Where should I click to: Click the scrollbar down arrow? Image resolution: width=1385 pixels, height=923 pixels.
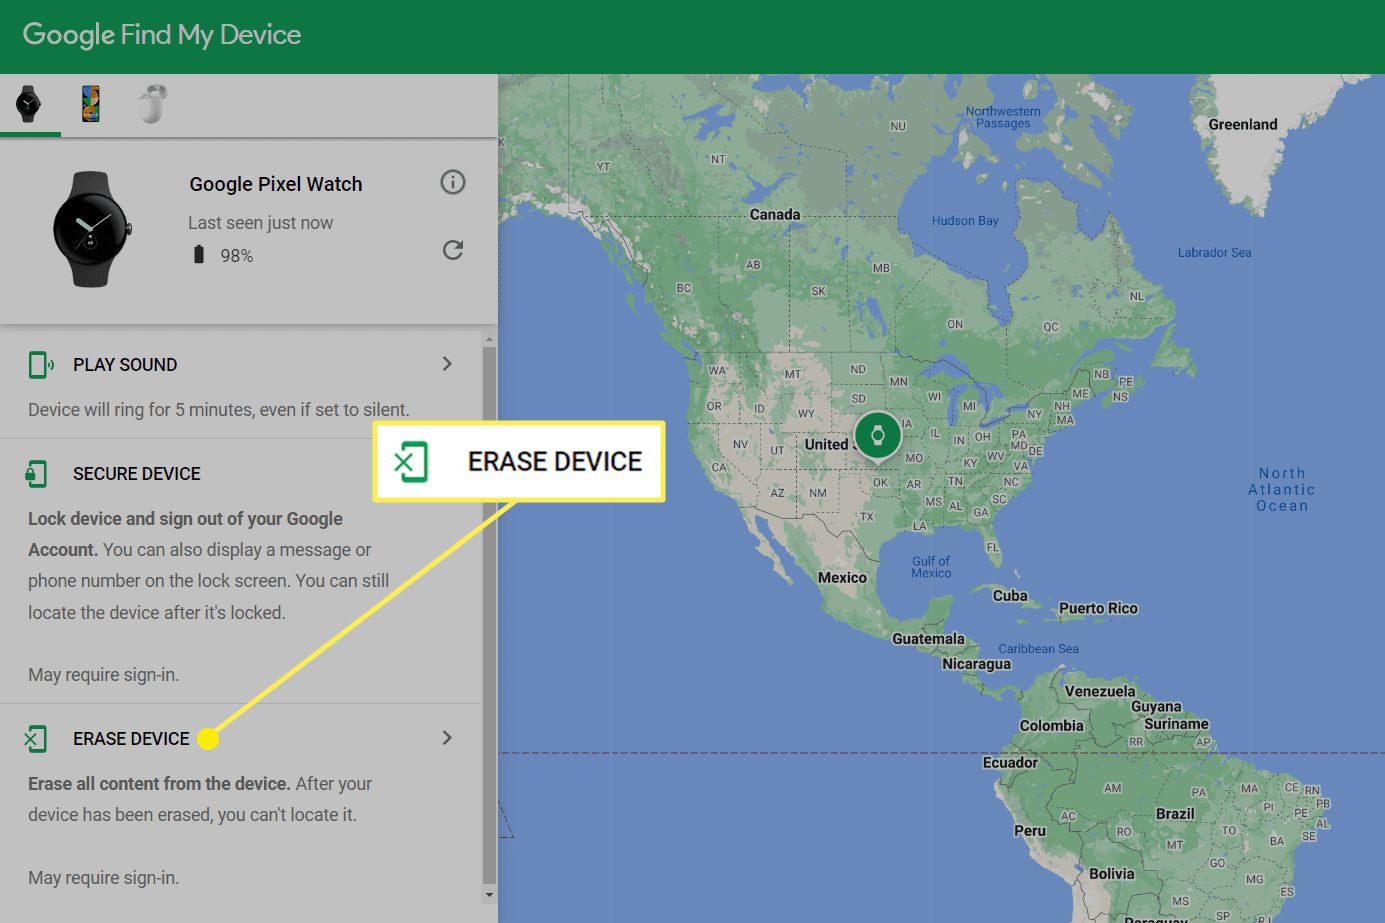point(489,895)
